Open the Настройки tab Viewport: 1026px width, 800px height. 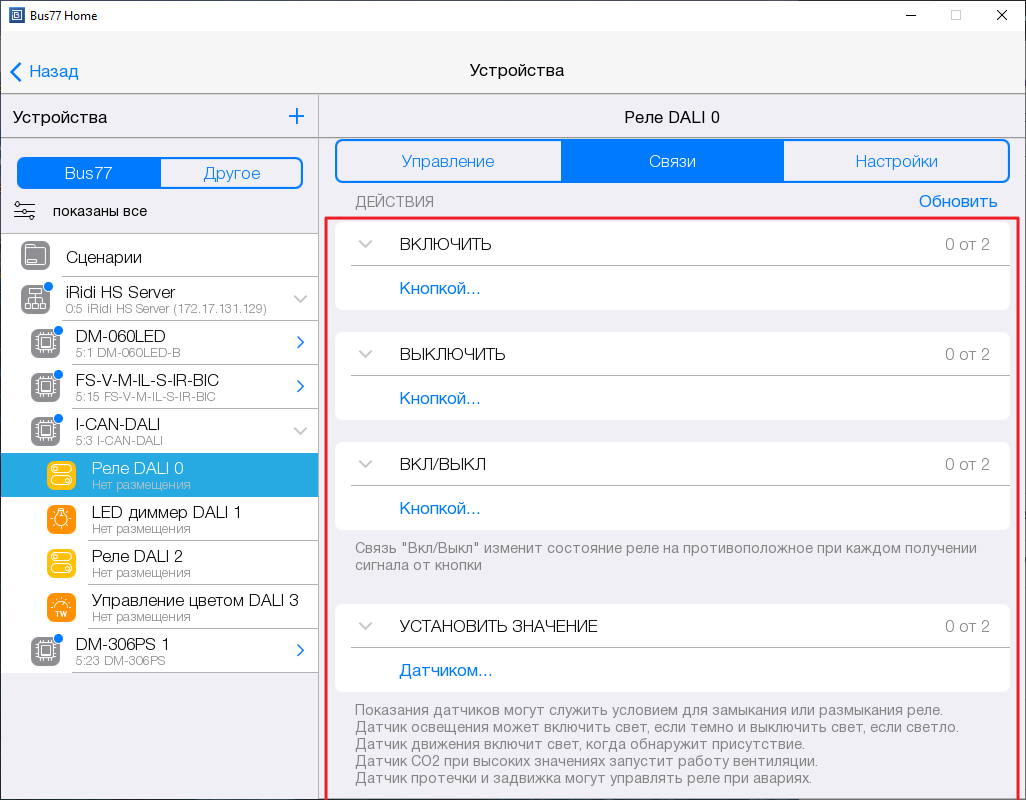896,161
